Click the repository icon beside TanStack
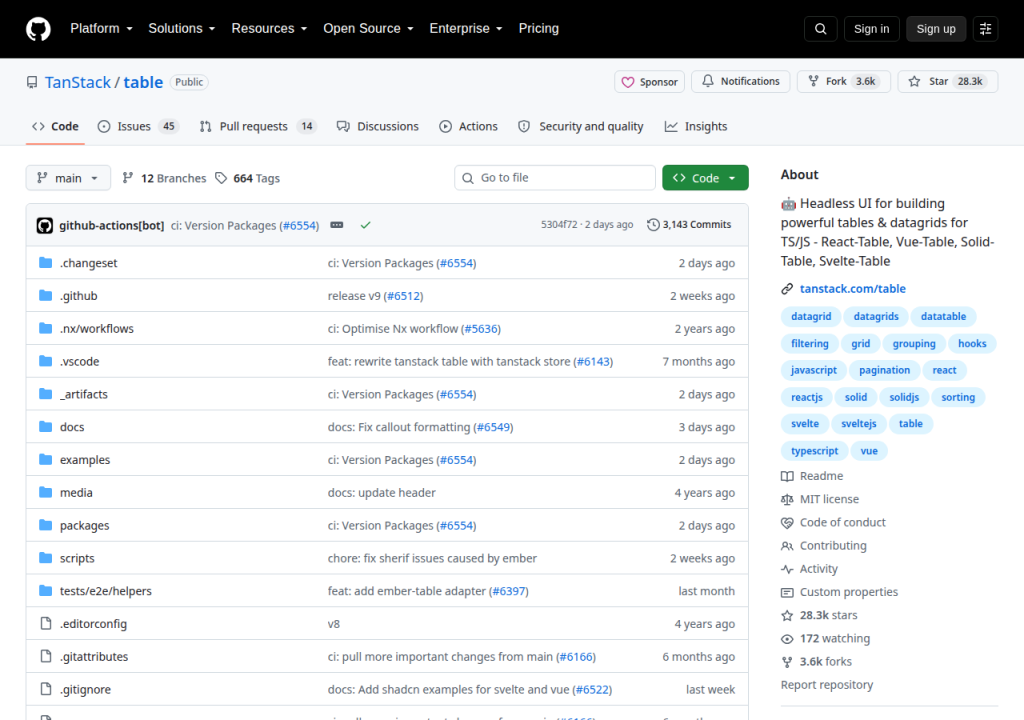Viewport: 1024px width, 720px height. (32, 82)
